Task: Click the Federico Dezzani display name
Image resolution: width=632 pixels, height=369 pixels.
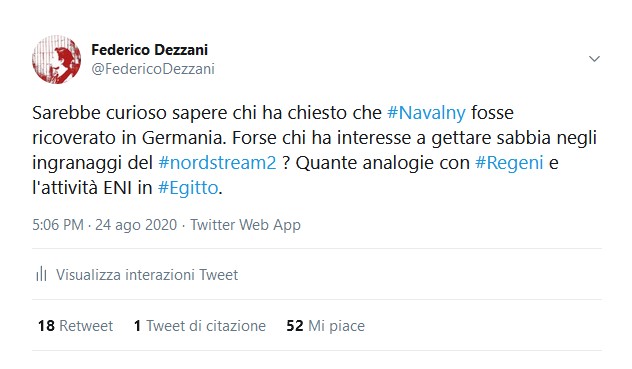Action: coord(150,50)
